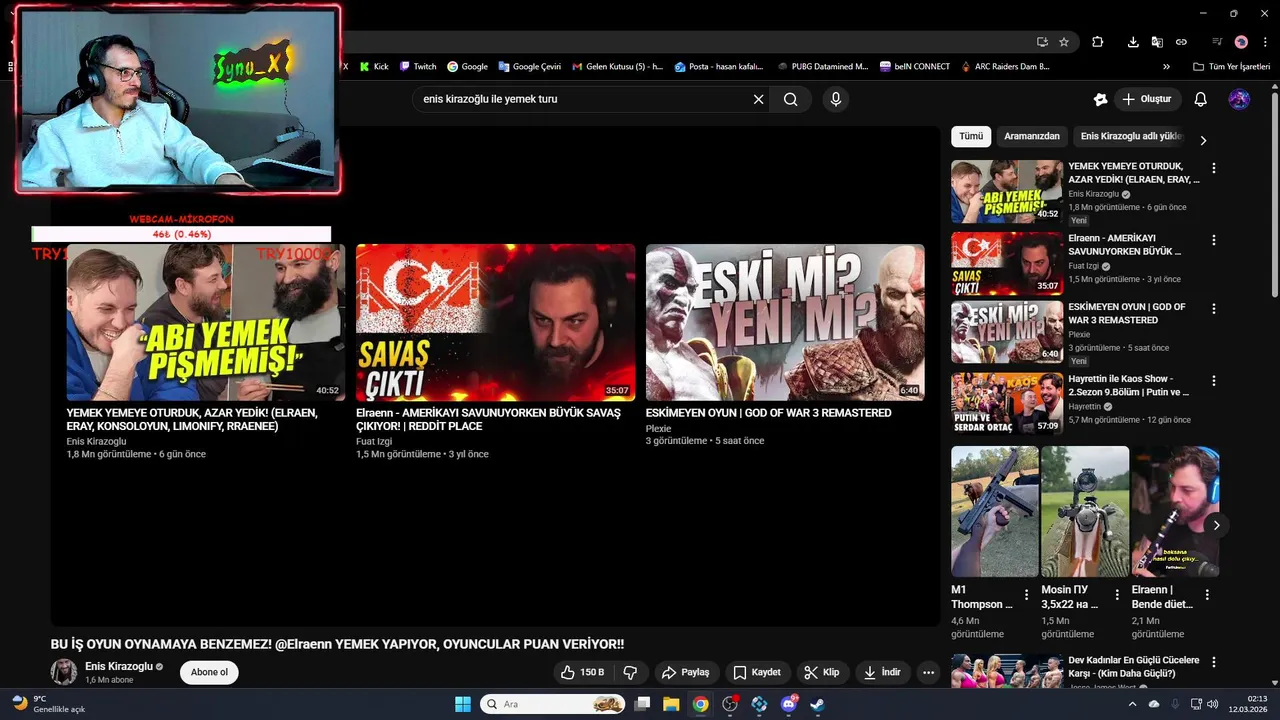
Task: Clear the YouTube search box text
Action: click(x=758, y=99)
